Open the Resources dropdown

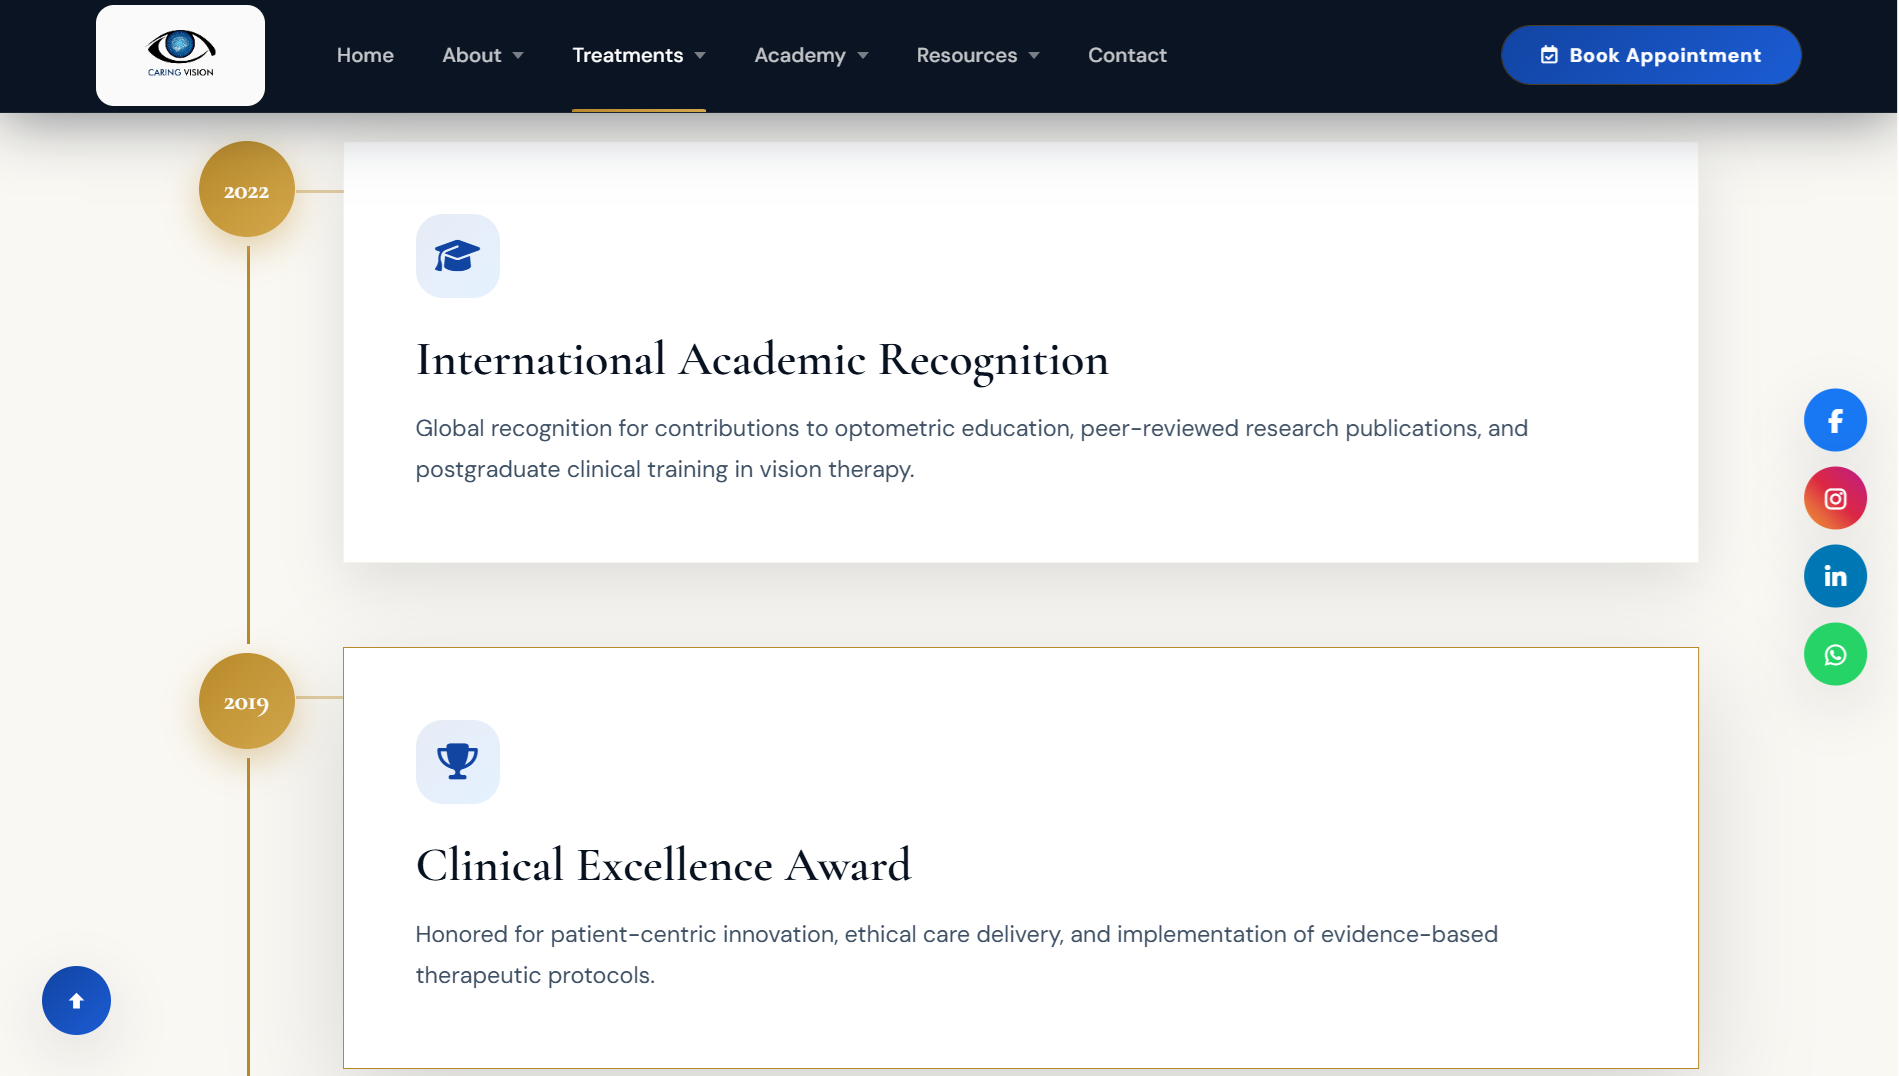977,55
